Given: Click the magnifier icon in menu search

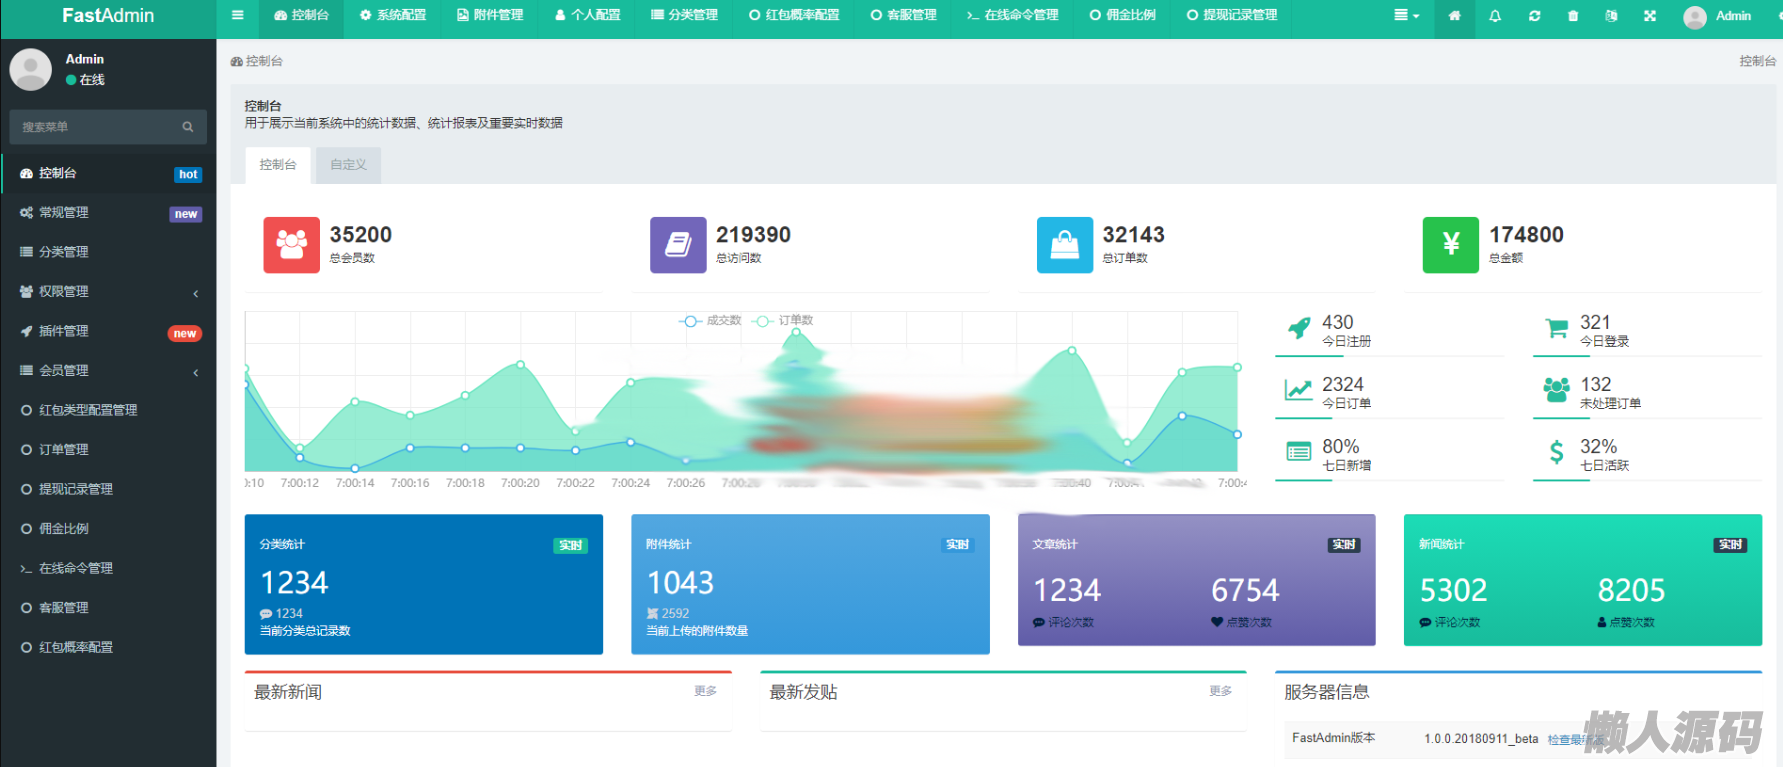Looking at the screenshot, I should pyautogui.click(x=187, y=127).
